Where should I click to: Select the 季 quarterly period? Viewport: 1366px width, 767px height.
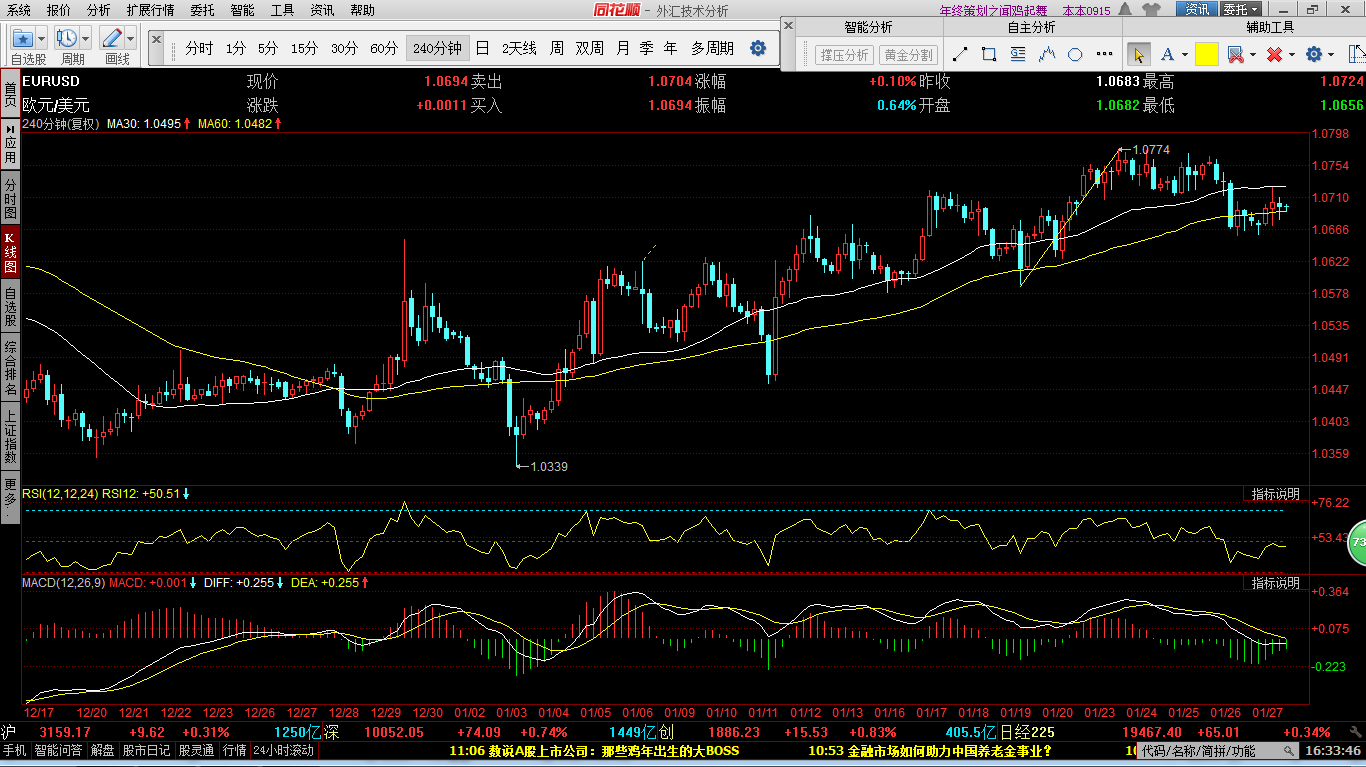point(647,48)
